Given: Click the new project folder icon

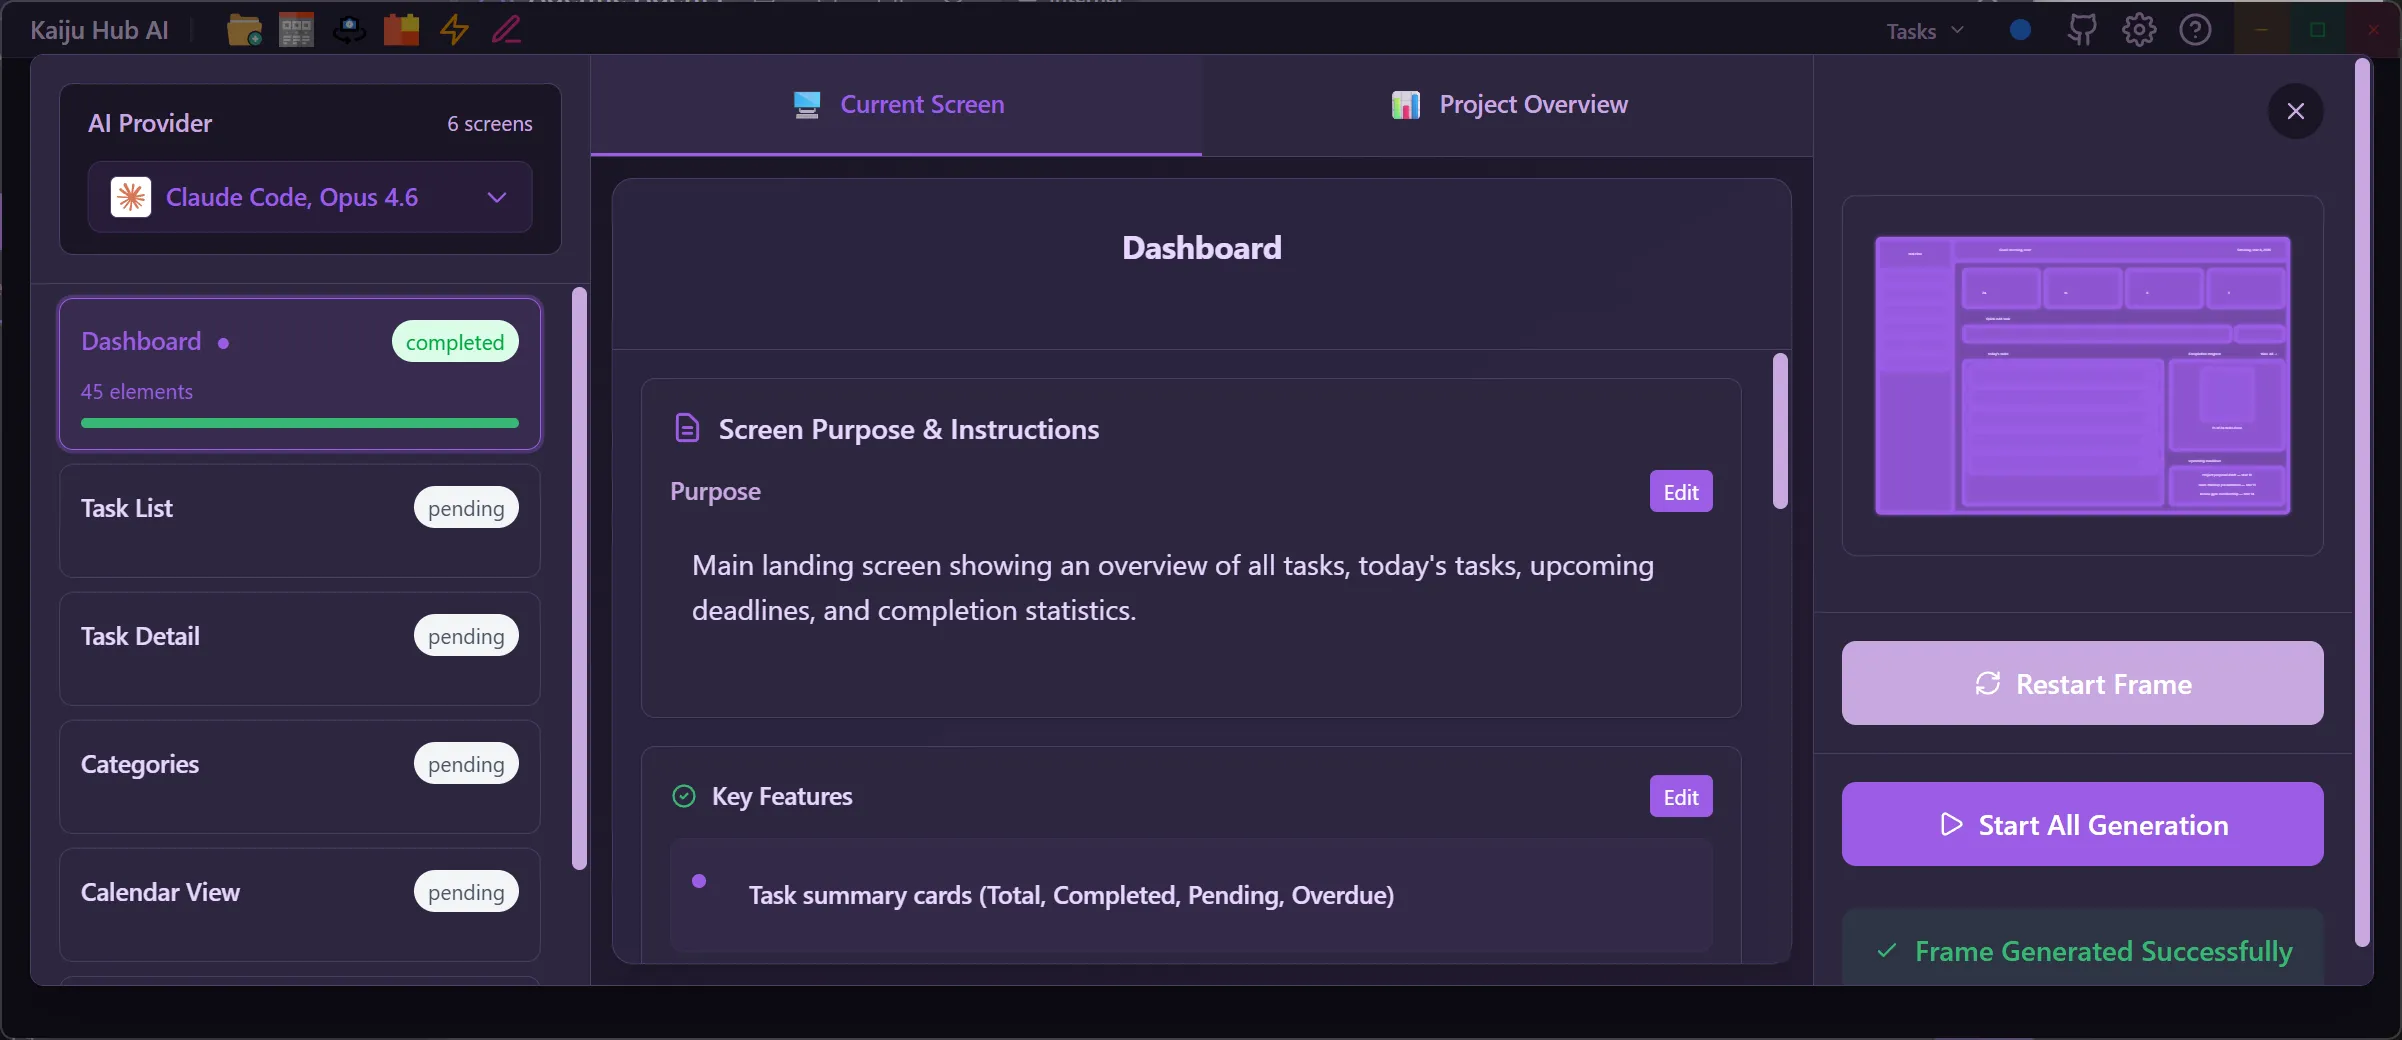Looking at the screenshot, I should point(244,30).
